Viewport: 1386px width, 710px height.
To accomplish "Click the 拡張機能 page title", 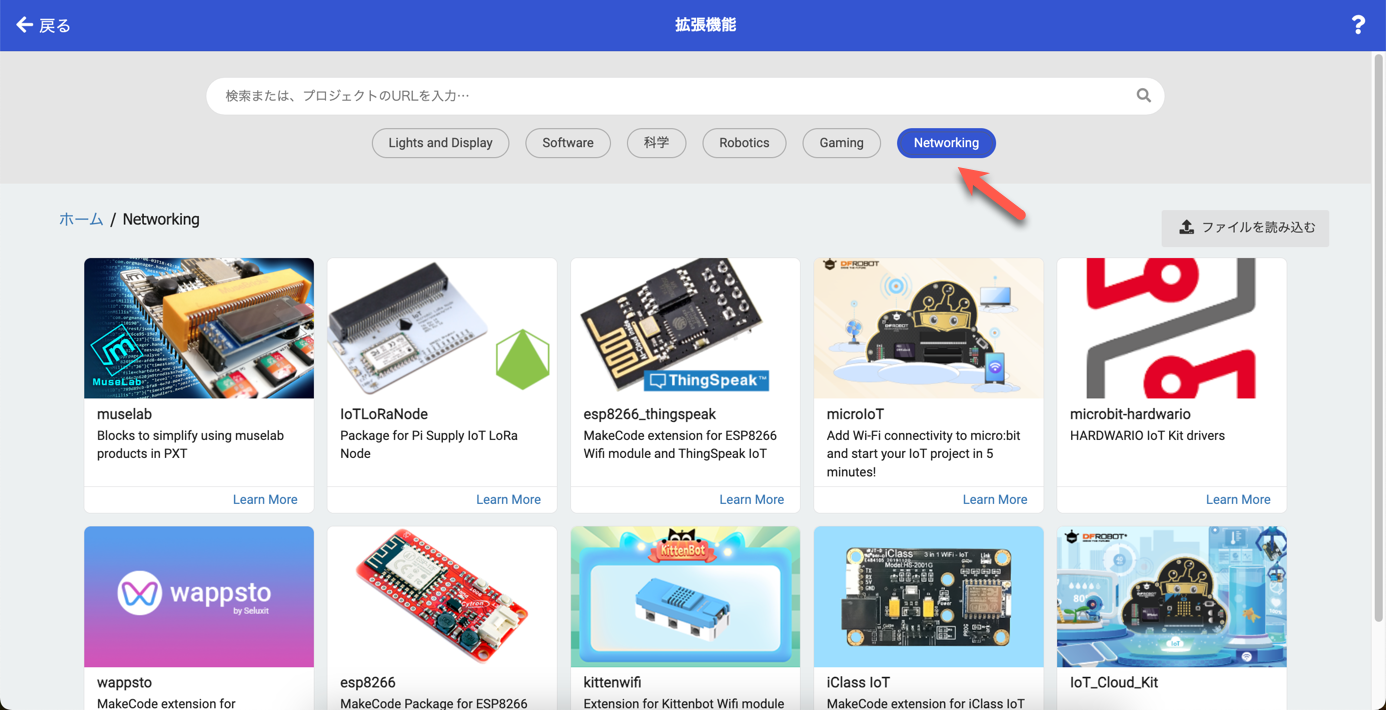I will [705, 25].
